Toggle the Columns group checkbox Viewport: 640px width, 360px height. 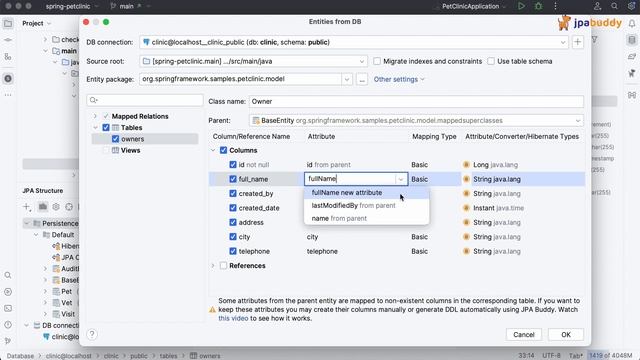coord(223,150)
